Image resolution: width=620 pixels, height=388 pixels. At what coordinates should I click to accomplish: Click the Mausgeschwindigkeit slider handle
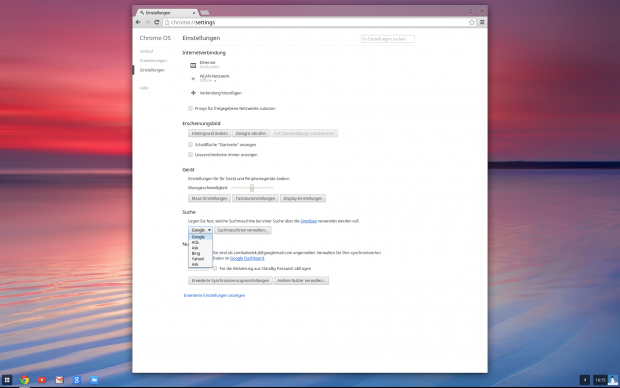pos(252,188)
